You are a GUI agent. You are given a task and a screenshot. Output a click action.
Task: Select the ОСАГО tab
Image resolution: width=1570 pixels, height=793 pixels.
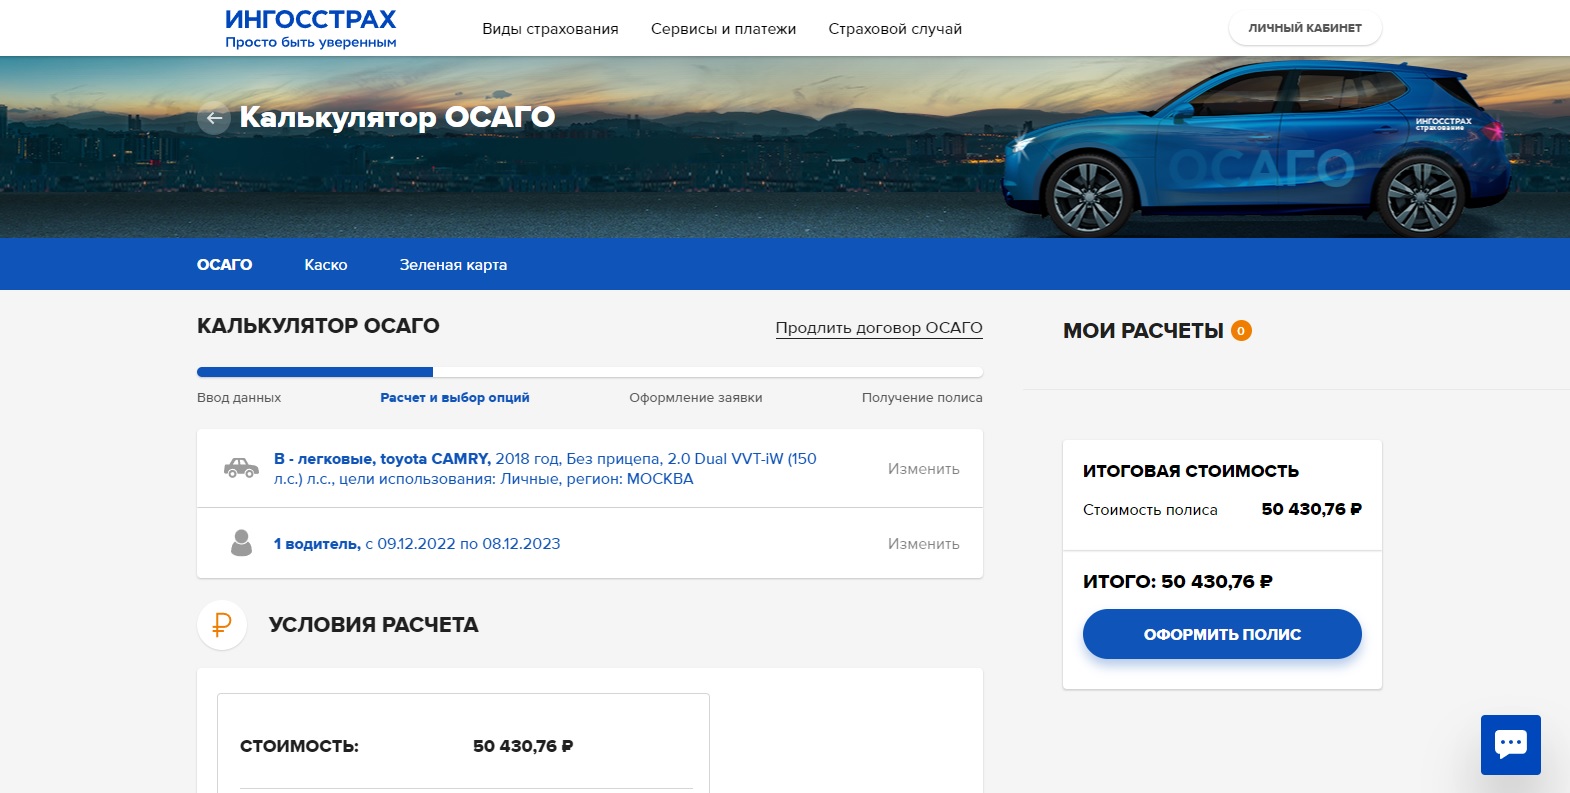224,265
